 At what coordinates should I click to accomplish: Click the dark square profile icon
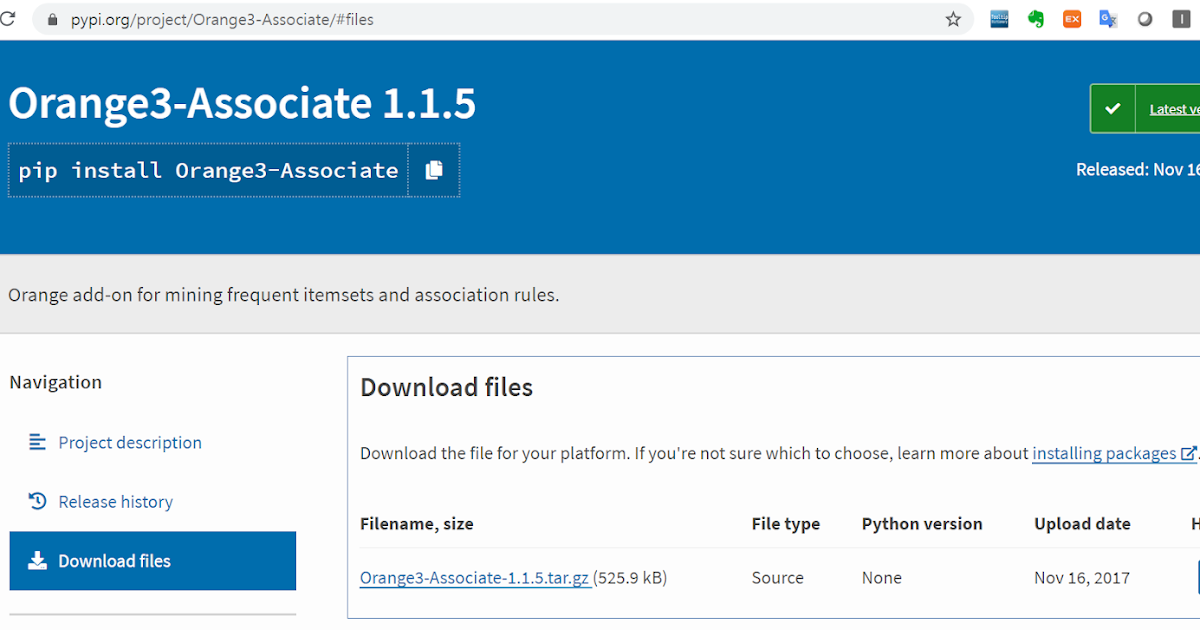[1181, 19]
